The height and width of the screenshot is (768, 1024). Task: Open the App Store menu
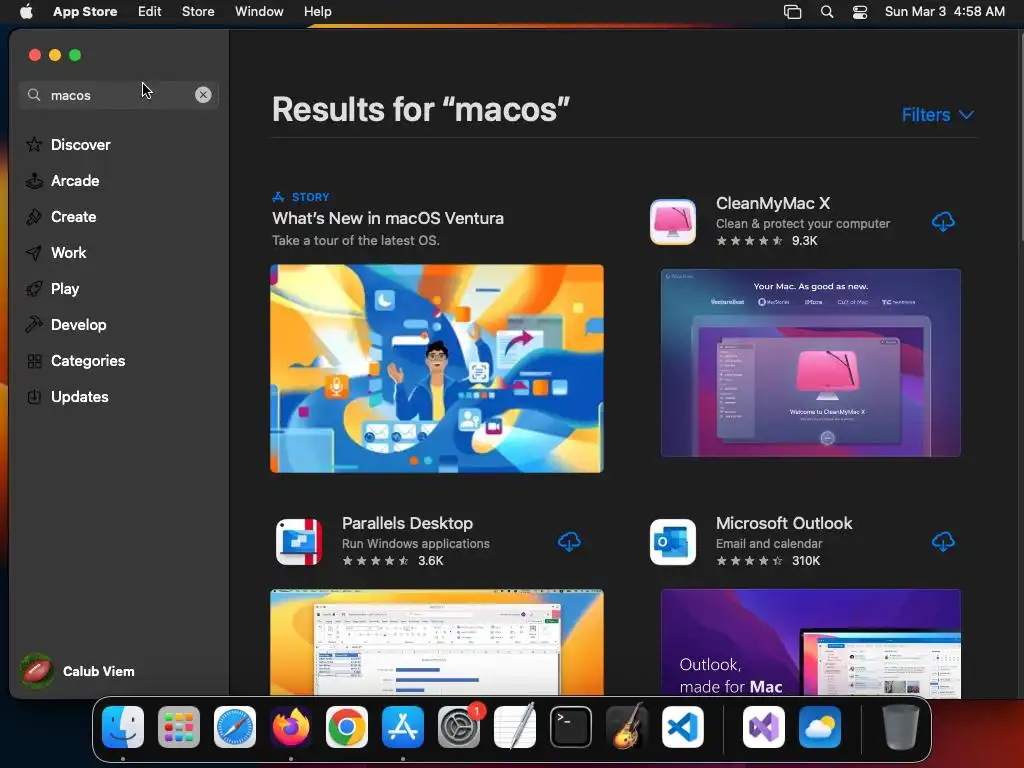(x=85, y=11)
